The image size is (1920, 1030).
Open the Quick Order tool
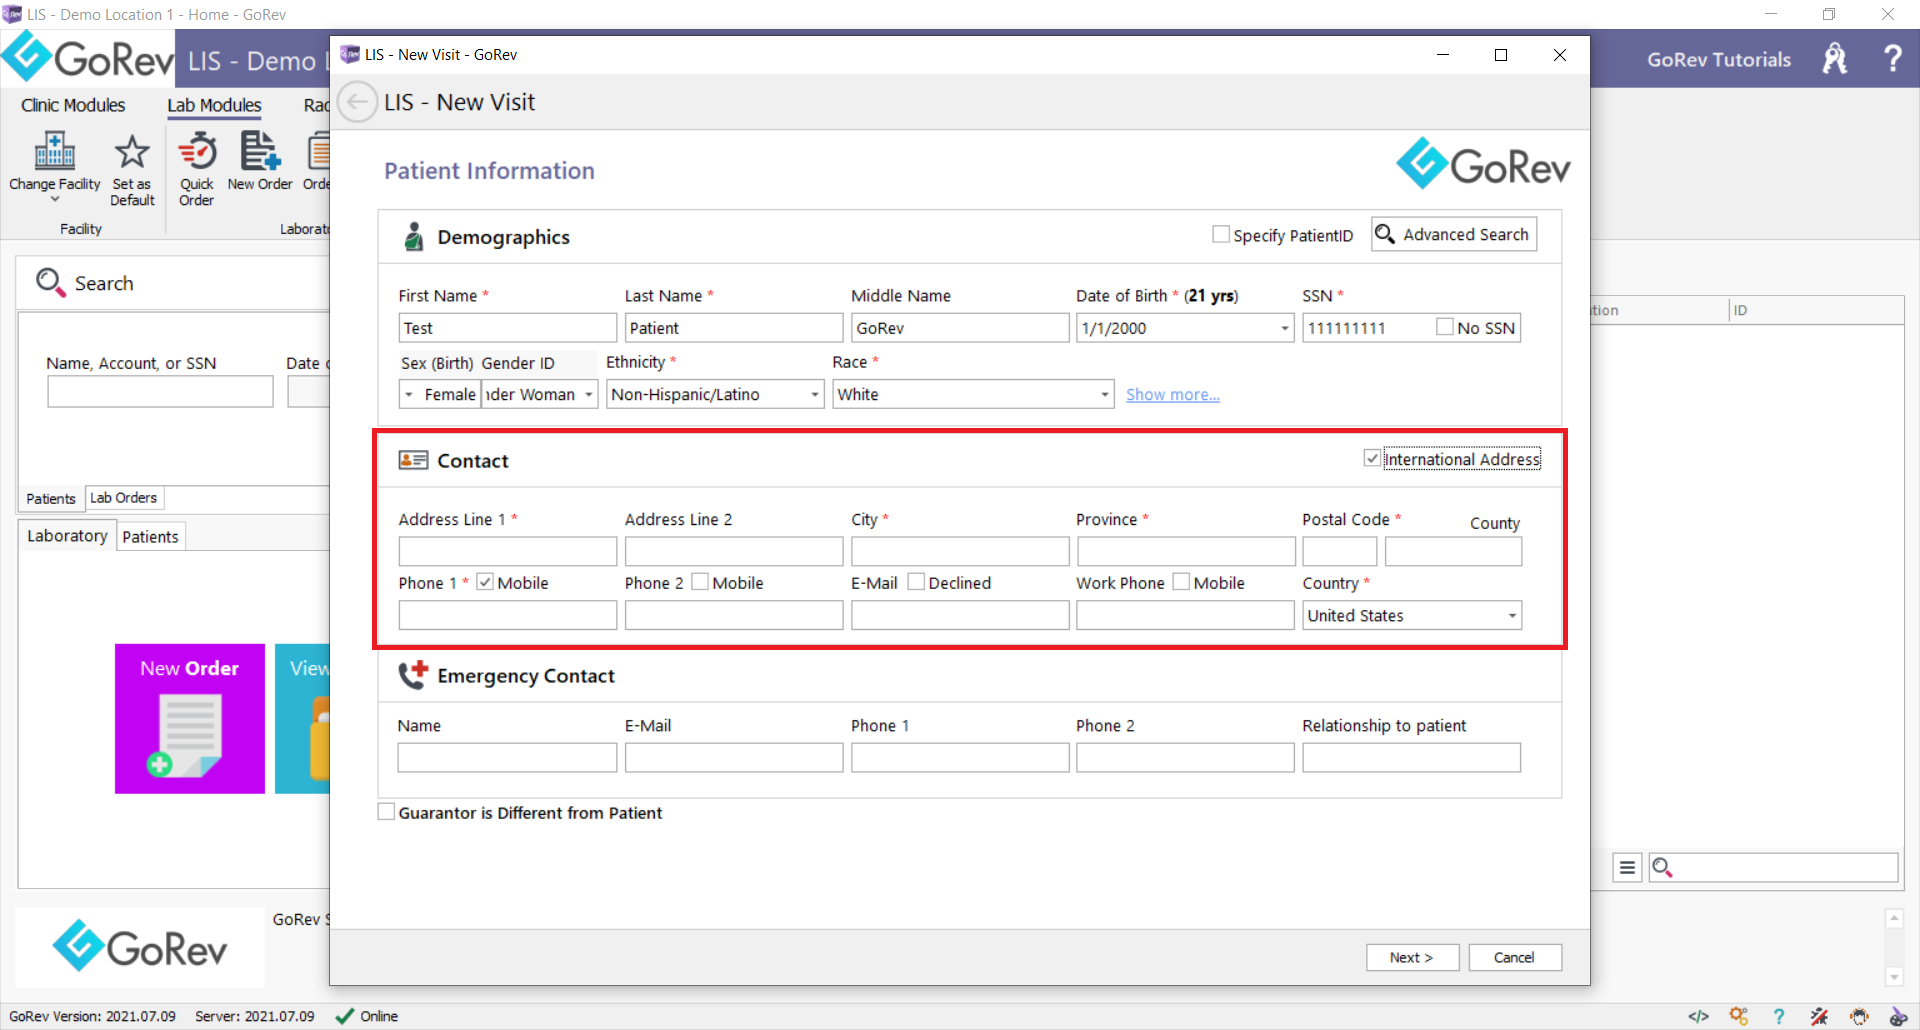click(197, 169)
